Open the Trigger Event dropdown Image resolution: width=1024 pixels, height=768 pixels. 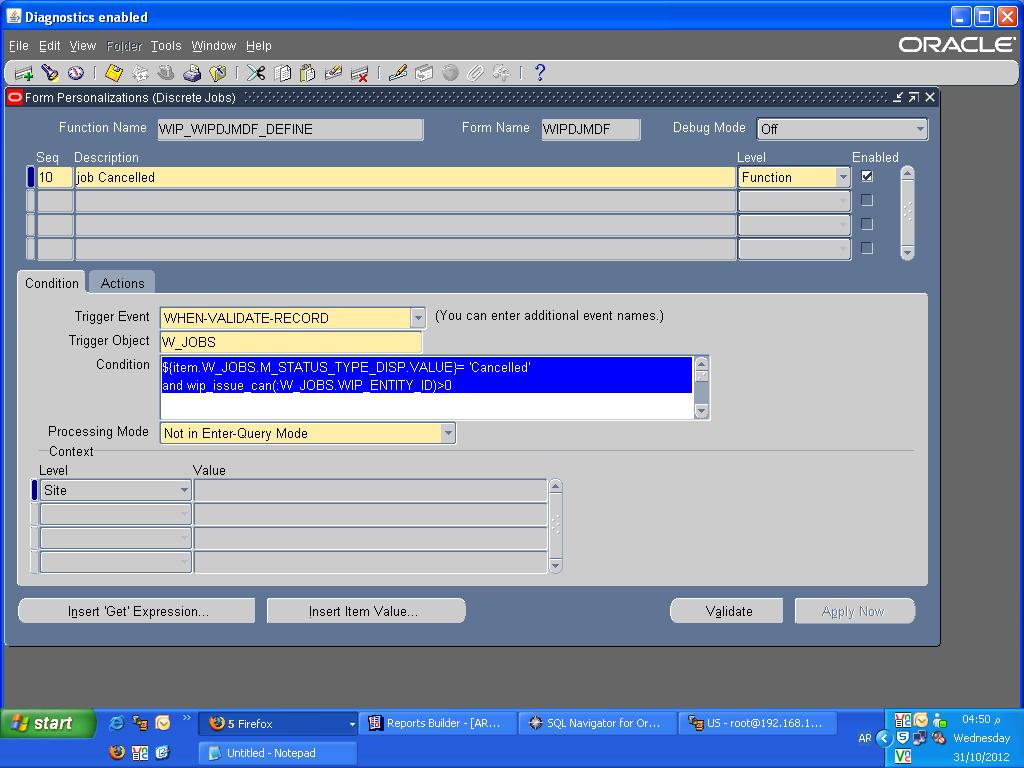pyautogui.click(x=416, y=315)
